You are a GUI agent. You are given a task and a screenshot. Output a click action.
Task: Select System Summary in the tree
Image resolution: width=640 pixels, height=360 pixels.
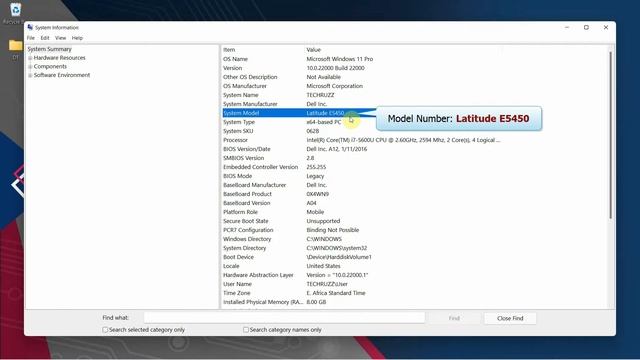(49, 49)
